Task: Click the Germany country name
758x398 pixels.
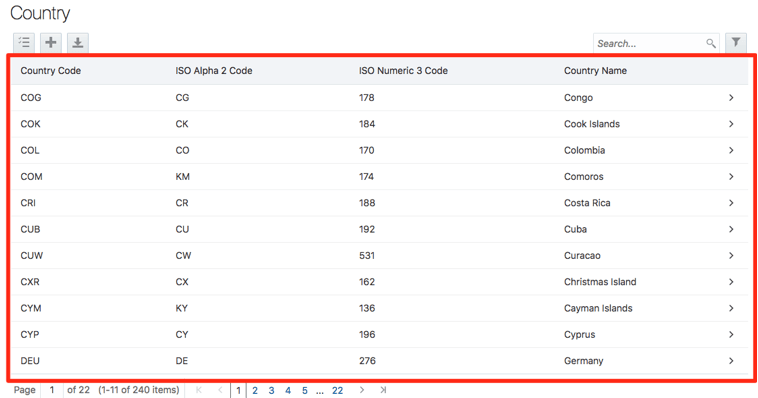Action: click(583, 361)
